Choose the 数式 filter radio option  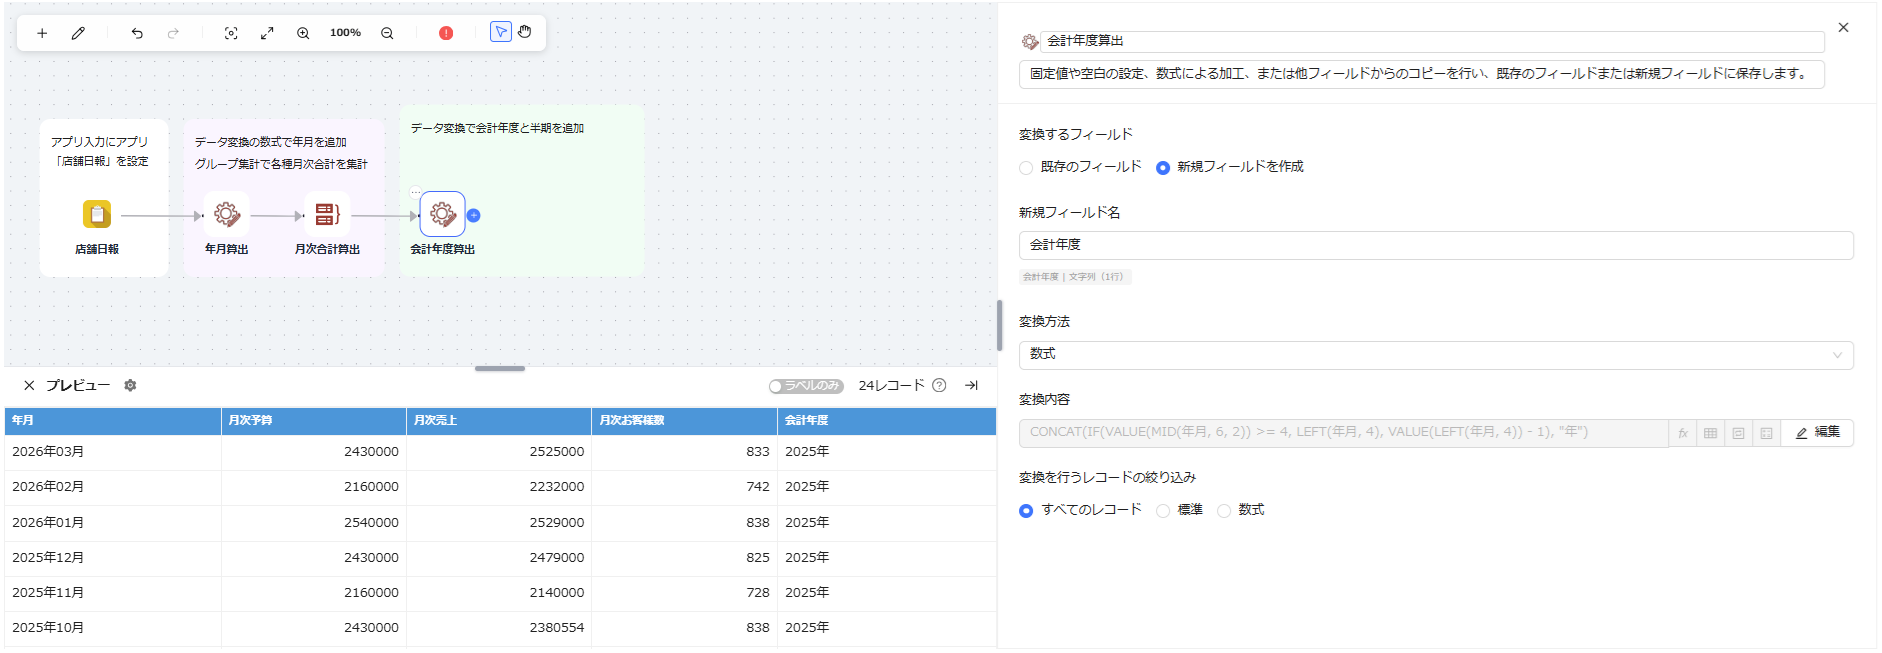[x=1224, y=511]
